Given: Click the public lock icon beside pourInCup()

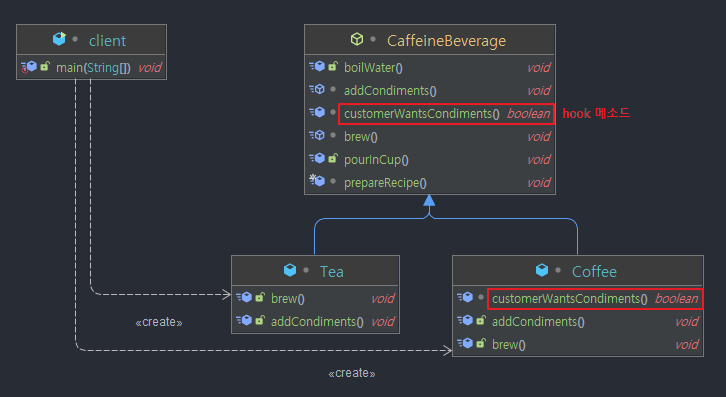Looking at the screenshot, I should tap(333, 158).
